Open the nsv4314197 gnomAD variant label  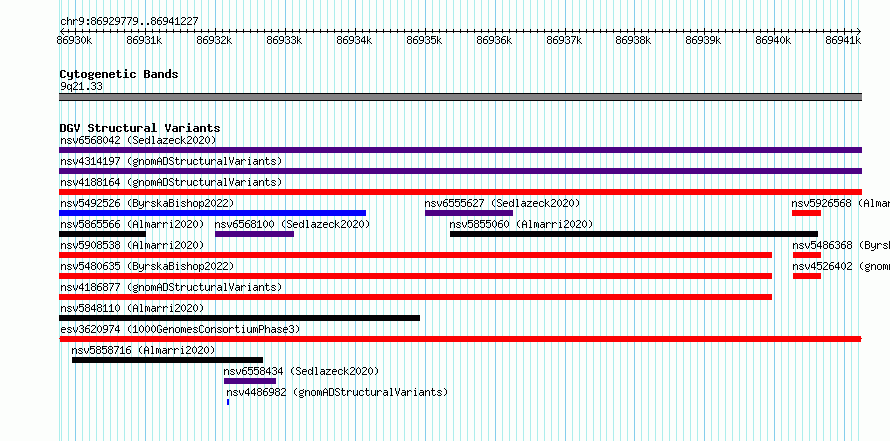[x=171, y=161]
